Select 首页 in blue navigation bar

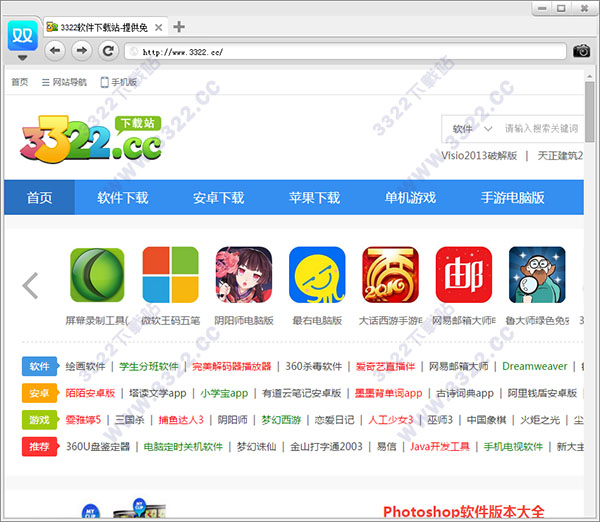39,197
